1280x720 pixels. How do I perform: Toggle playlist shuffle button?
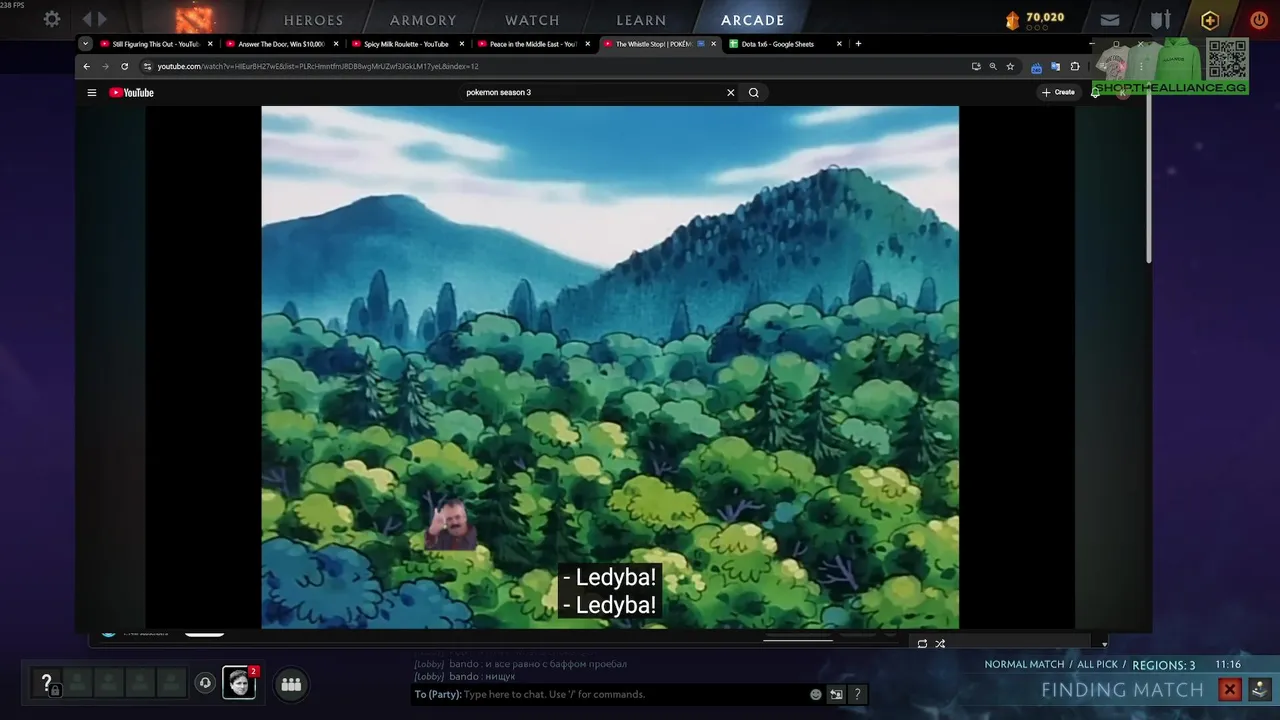pyautogui.click(x=940, y=644)
